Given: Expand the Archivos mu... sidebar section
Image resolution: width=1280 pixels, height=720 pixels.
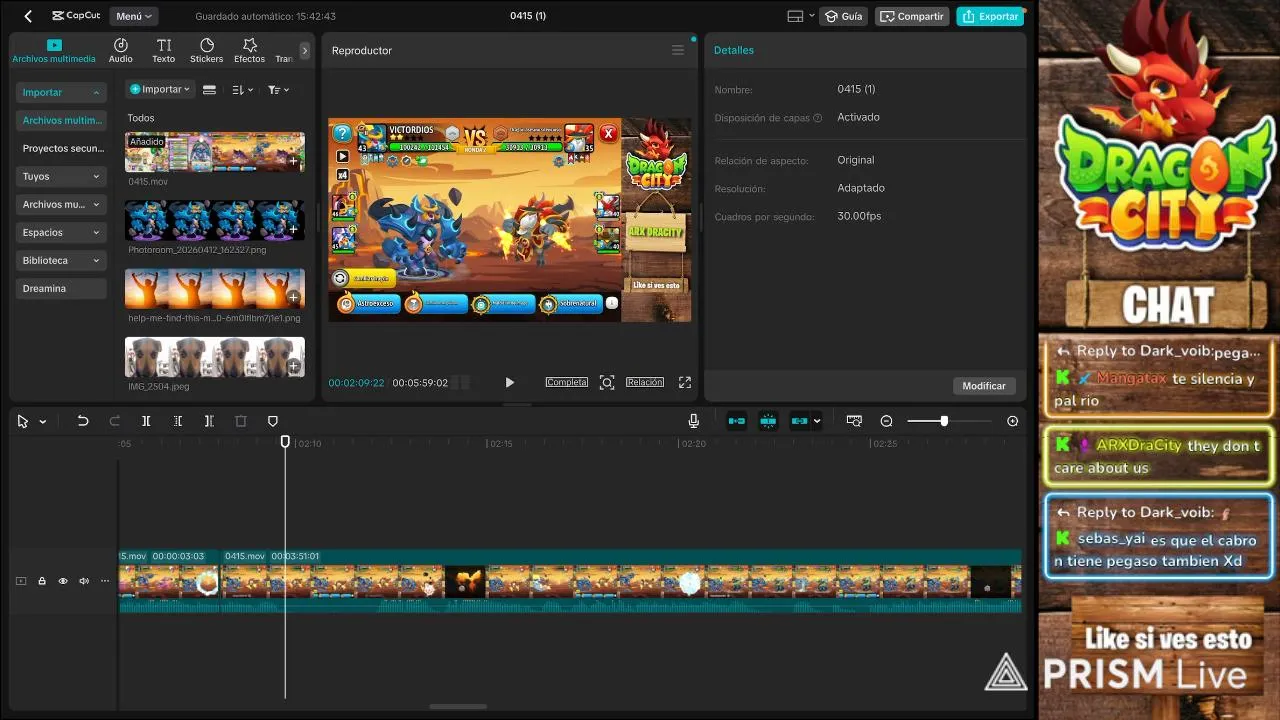Looking at the screenshot, I should [x=61, y=204].
